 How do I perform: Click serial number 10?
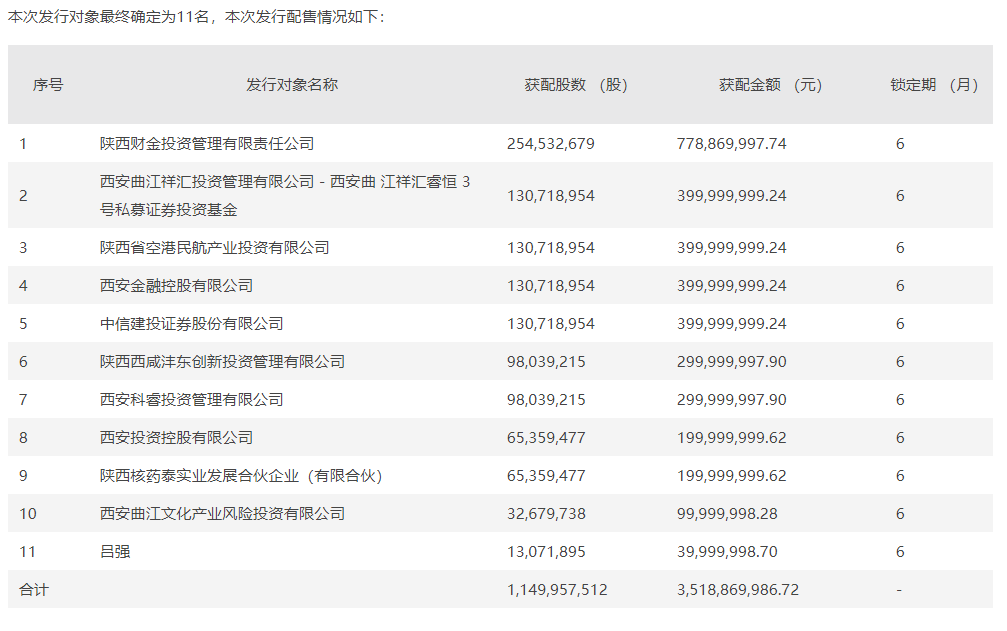pos(28,514)
